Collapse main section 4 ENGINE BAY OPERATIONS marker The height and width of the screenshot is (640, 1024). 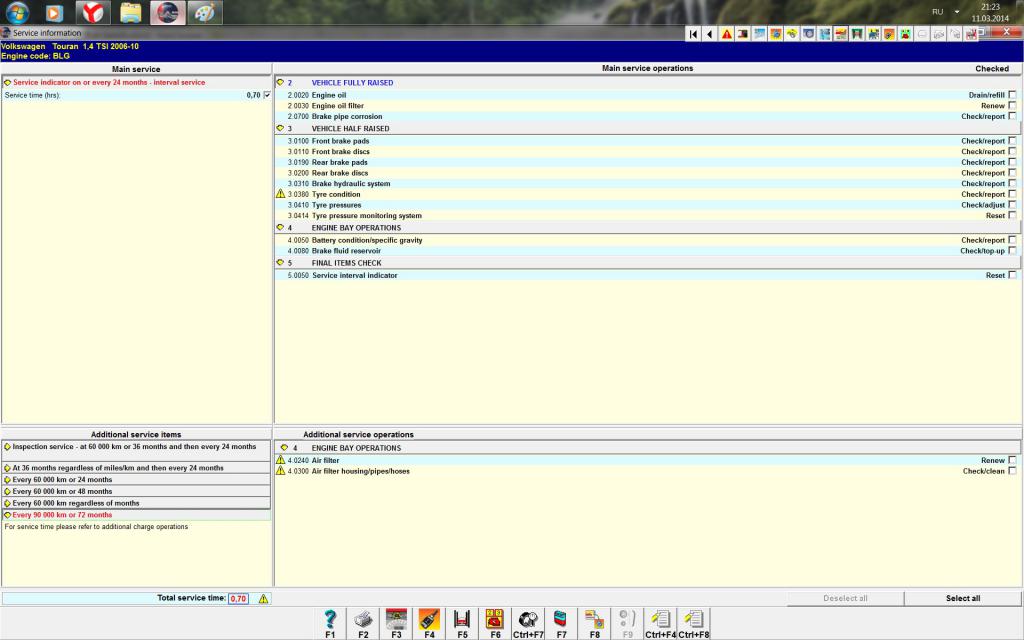280,227
